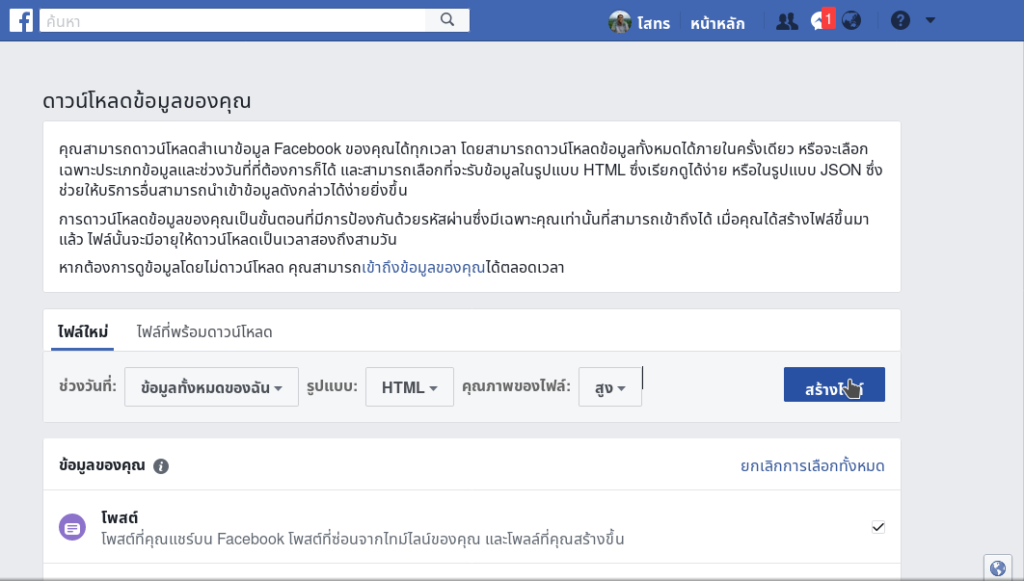Go to หน้าหลัก in the top bar
Viewport: 1024px width, 581px height.
point(717,24)
